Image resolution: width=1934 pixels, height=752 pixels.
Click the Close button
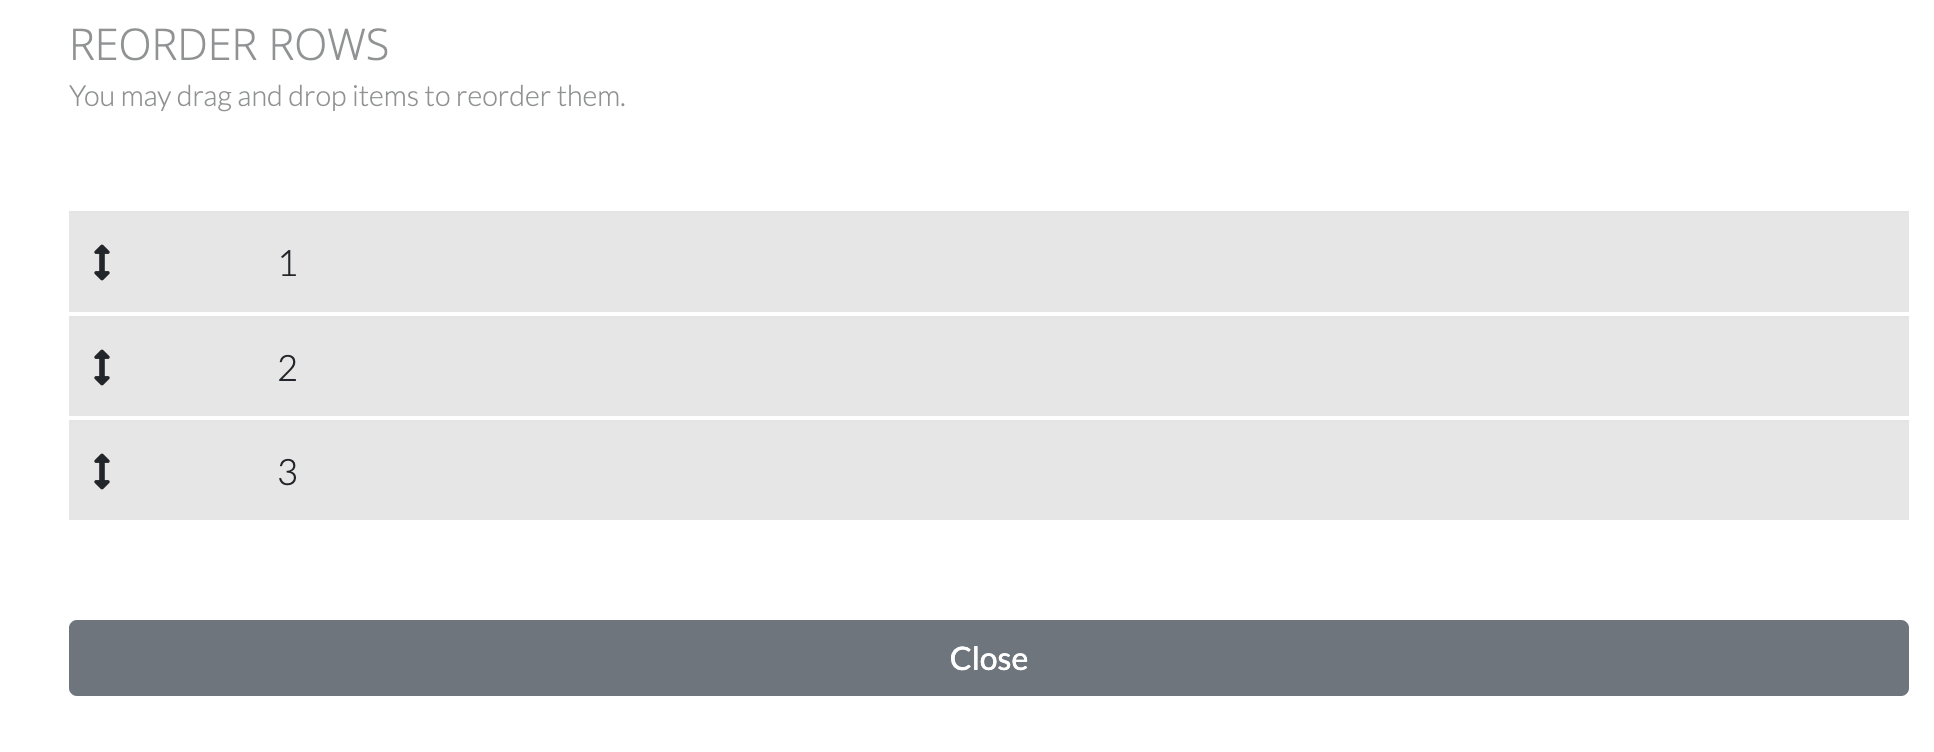click(x=988, y=658)
